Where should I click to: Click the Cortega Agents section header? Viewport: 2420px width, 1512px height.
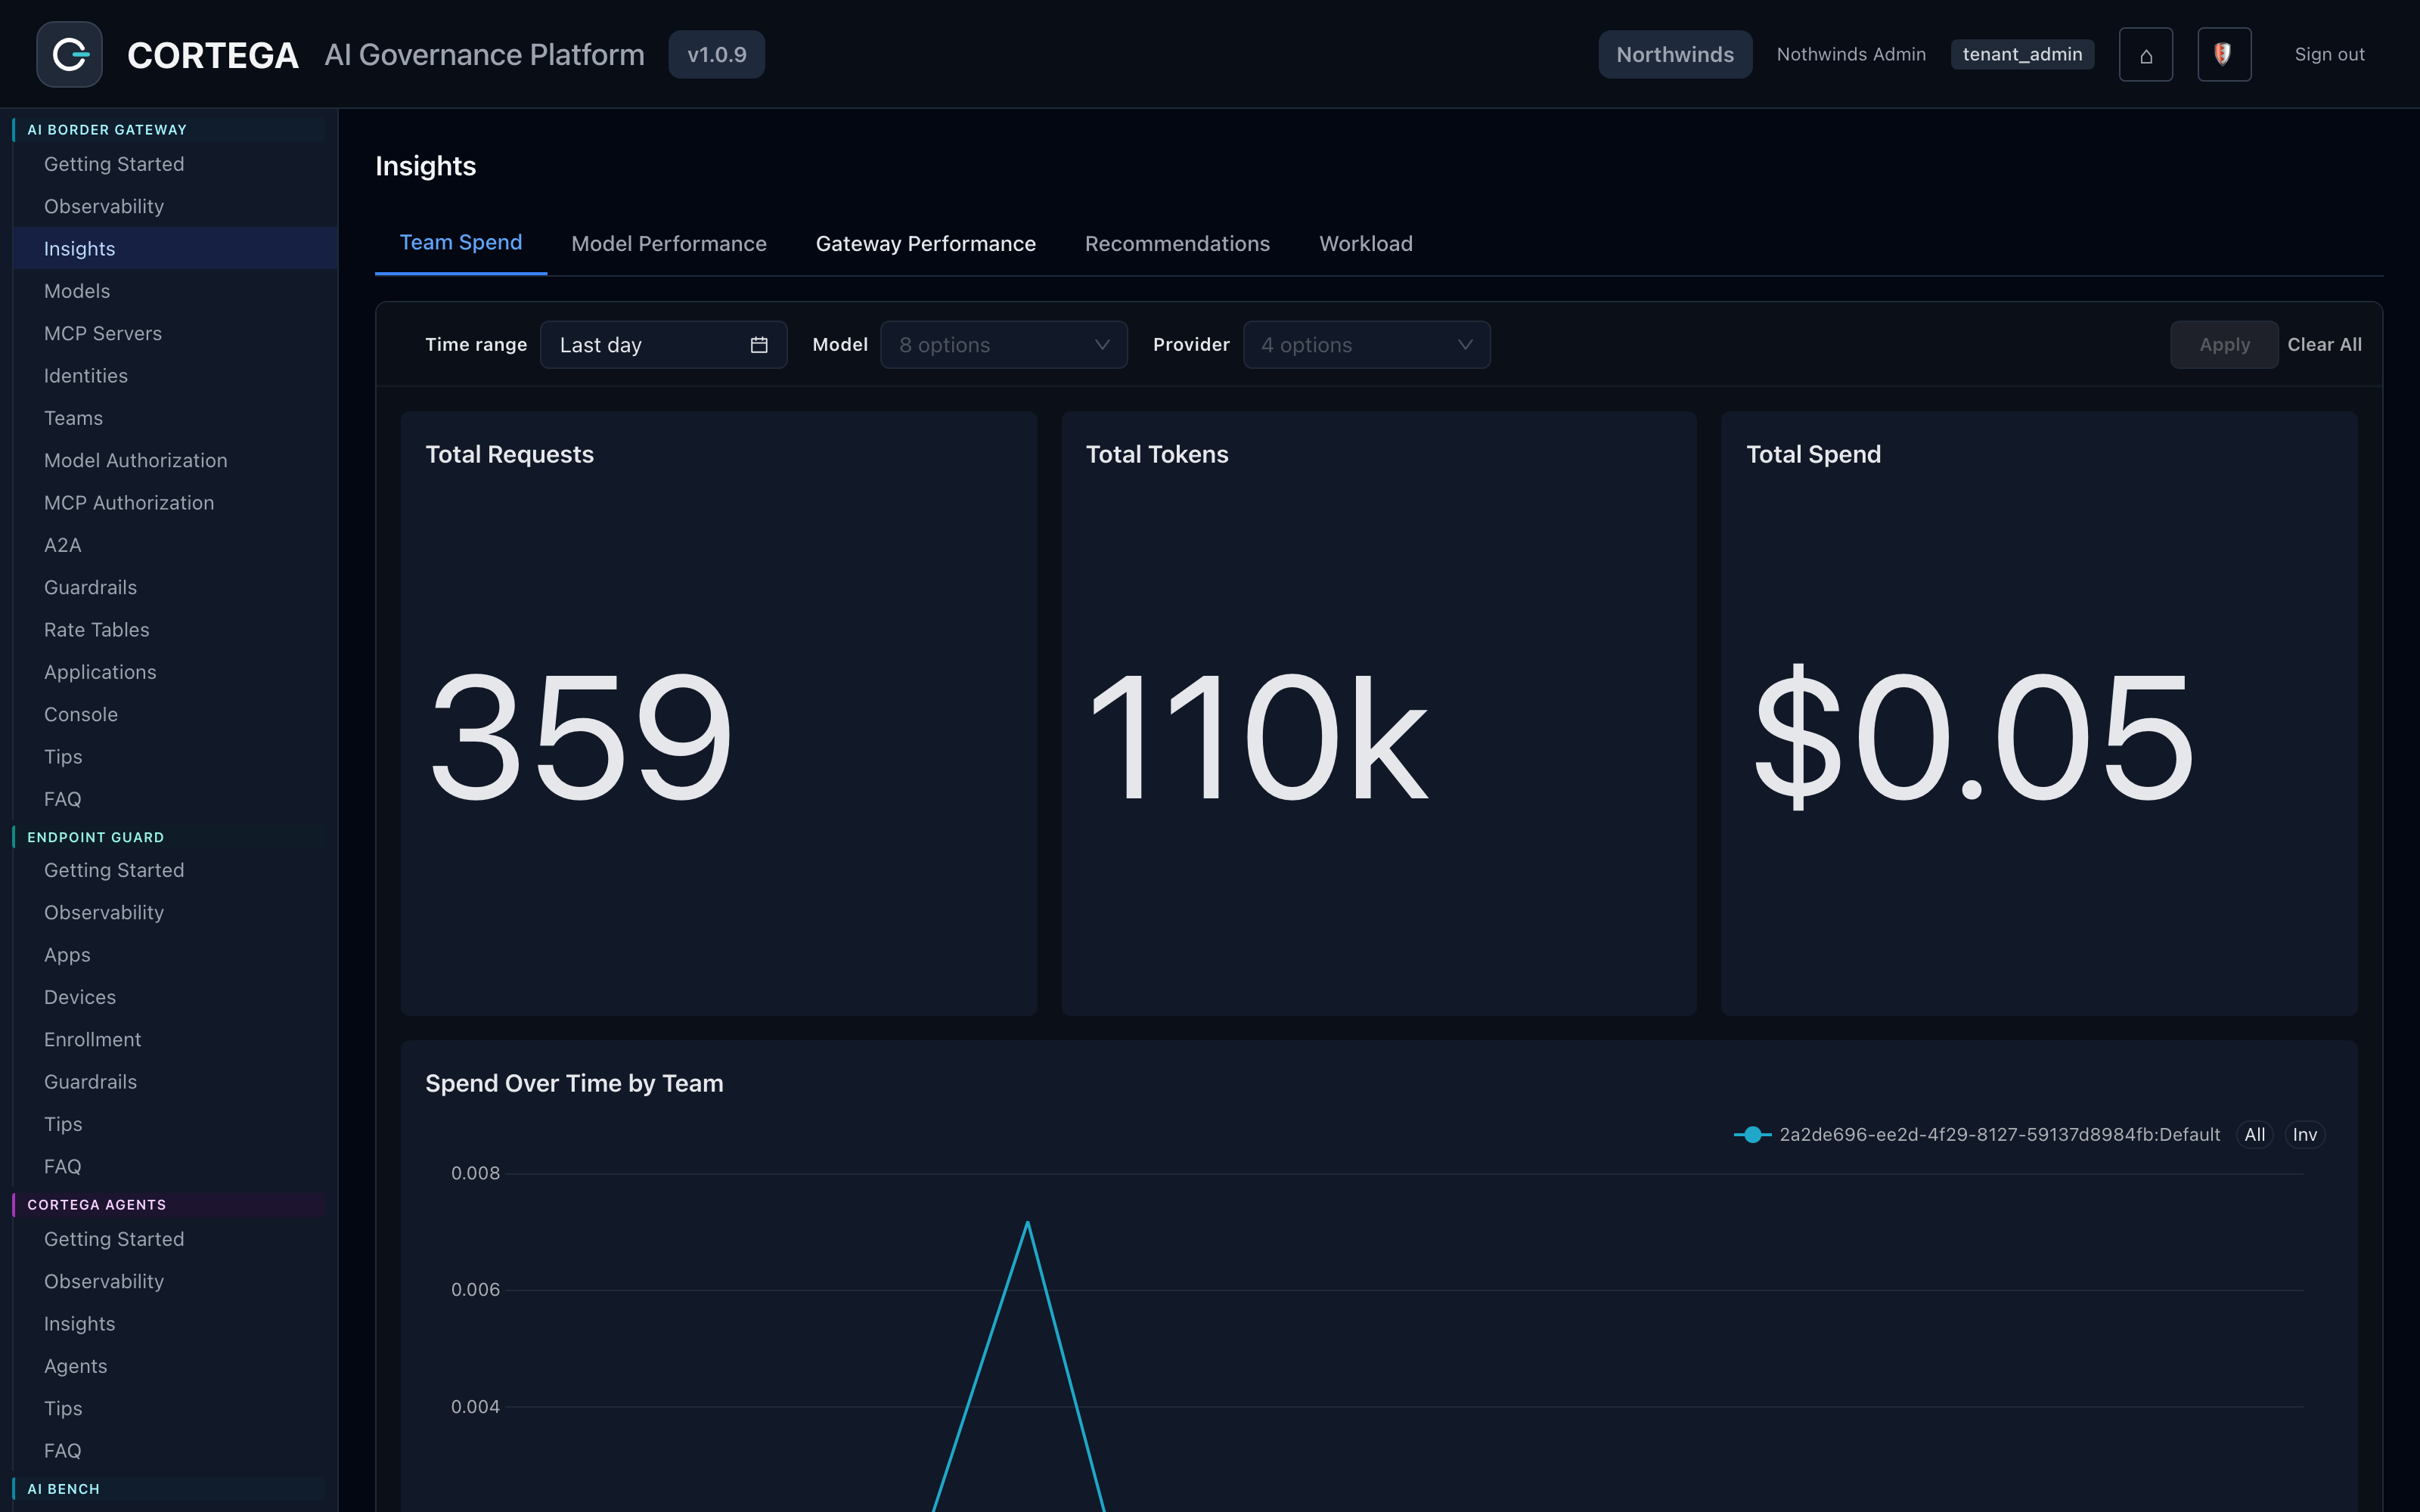[169, 1204]
